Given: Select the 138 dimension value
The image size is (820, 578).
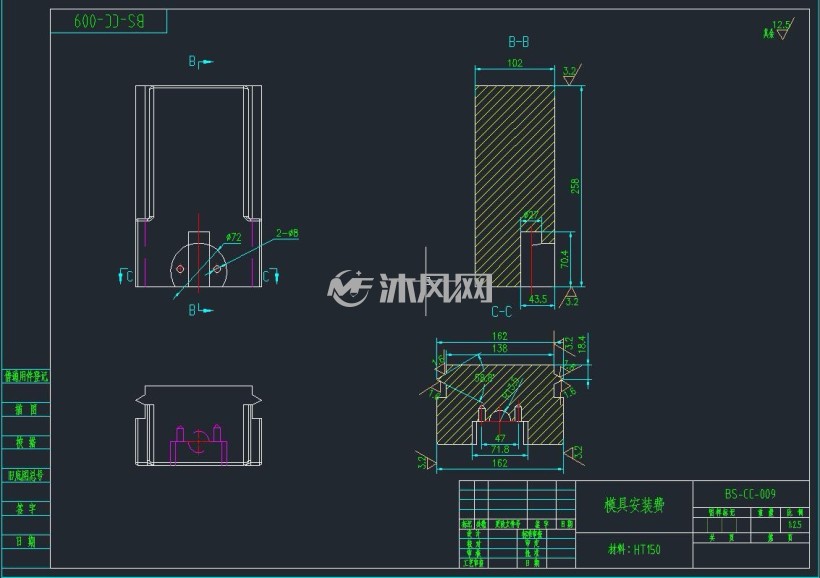Looking at the screenshot, I should [499, 348].
